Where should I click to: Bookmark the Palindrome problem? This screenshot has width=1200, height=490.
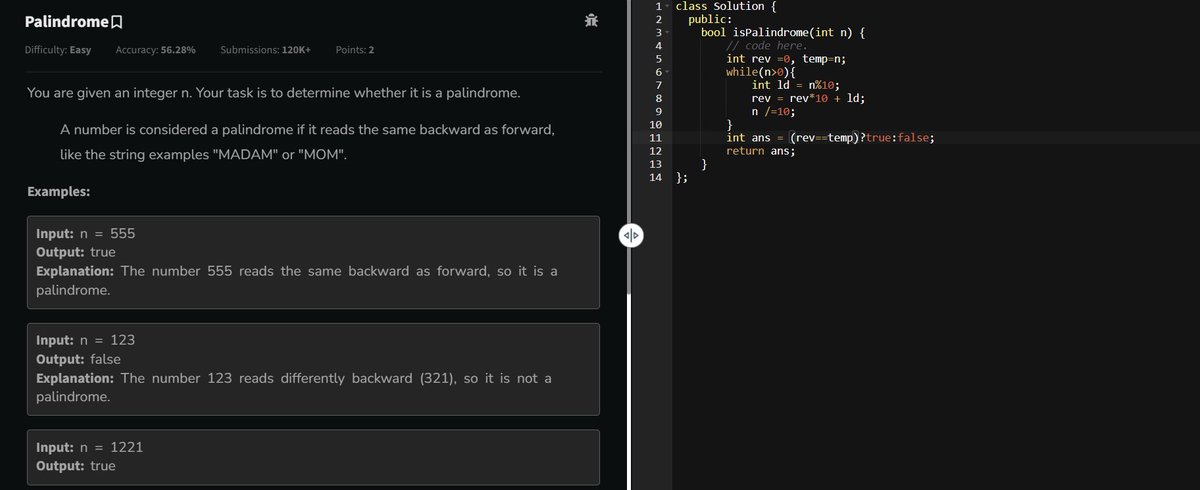tap(117, 21)
